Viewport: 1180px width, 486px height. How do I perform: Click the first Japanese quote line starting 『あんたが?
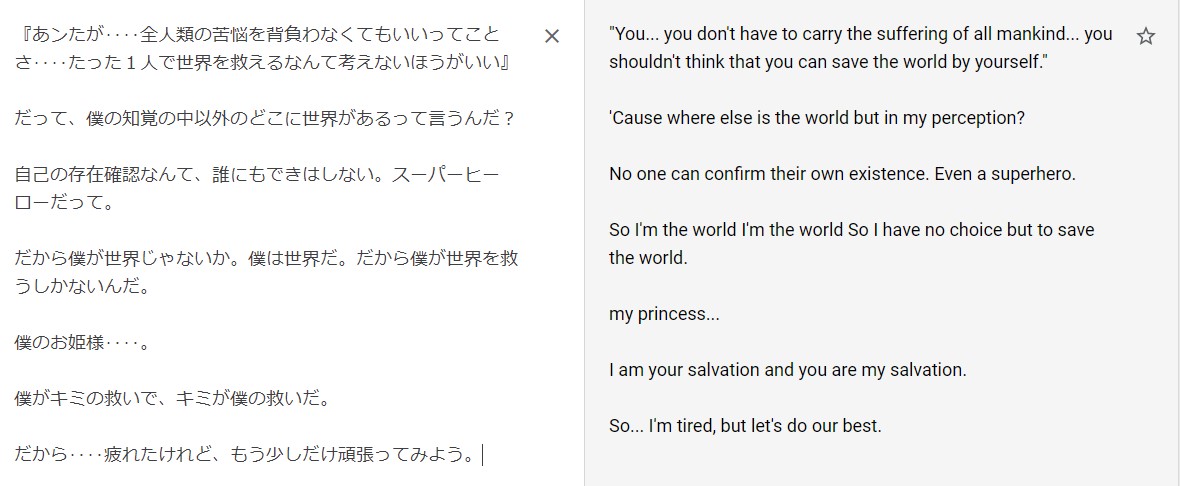click(x=257, y=34)
